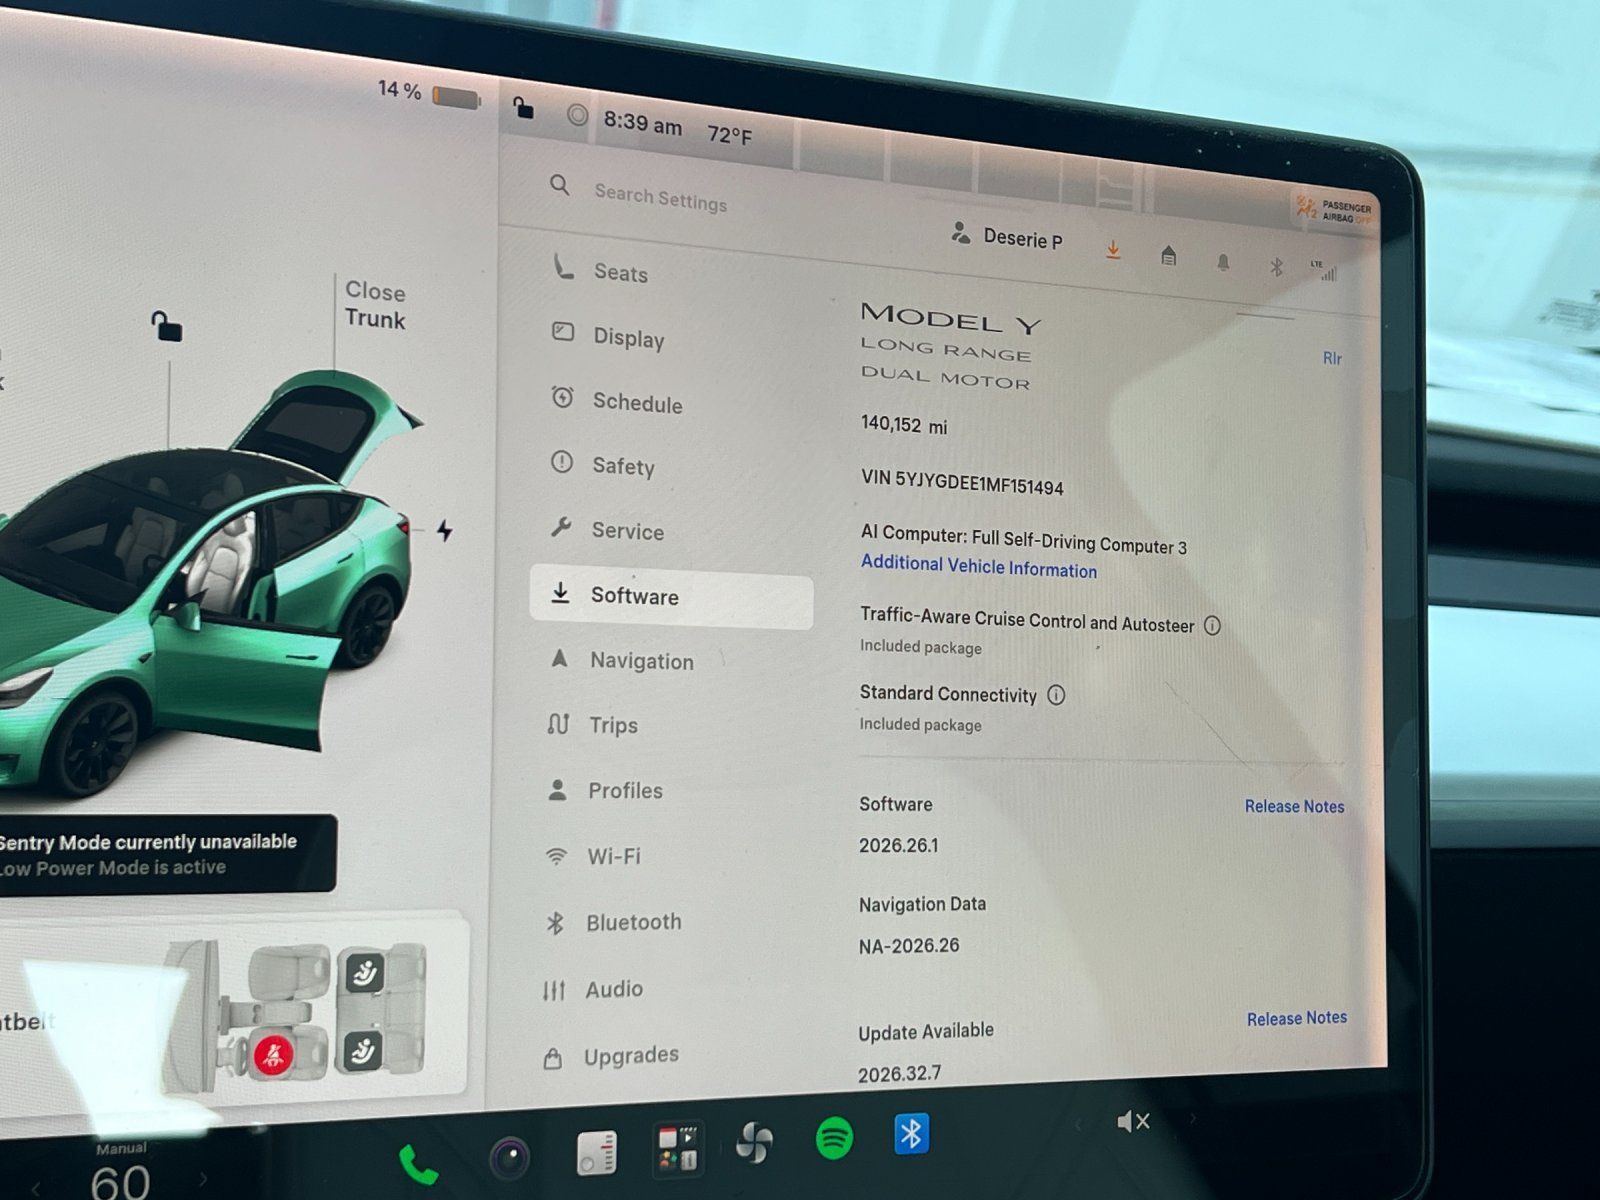Close the trunk
1600x1200 pixels.
point(375,305)
